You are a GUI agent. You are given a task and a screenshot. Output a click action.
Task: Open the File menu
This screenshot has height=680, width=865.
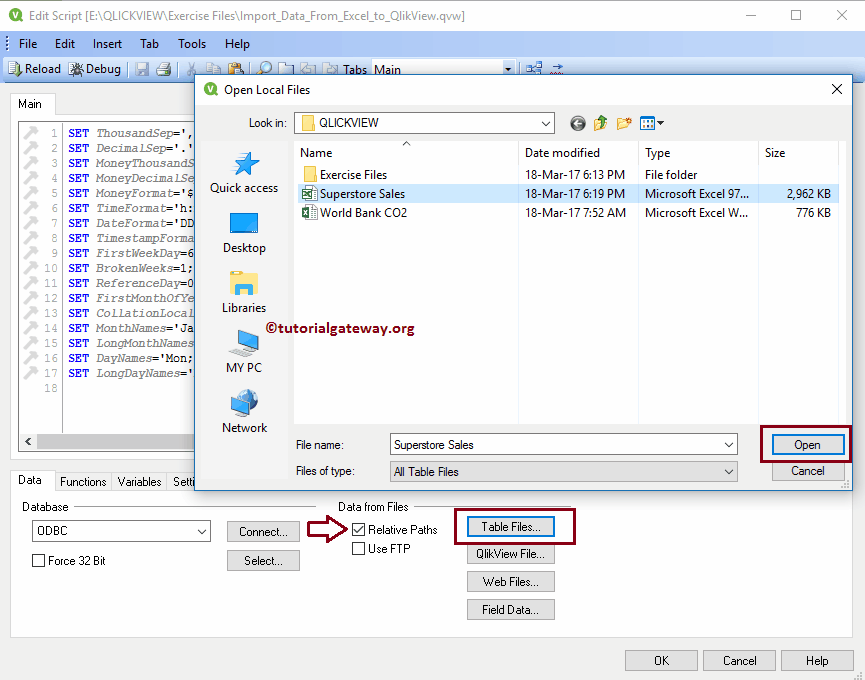click(28, 44)
